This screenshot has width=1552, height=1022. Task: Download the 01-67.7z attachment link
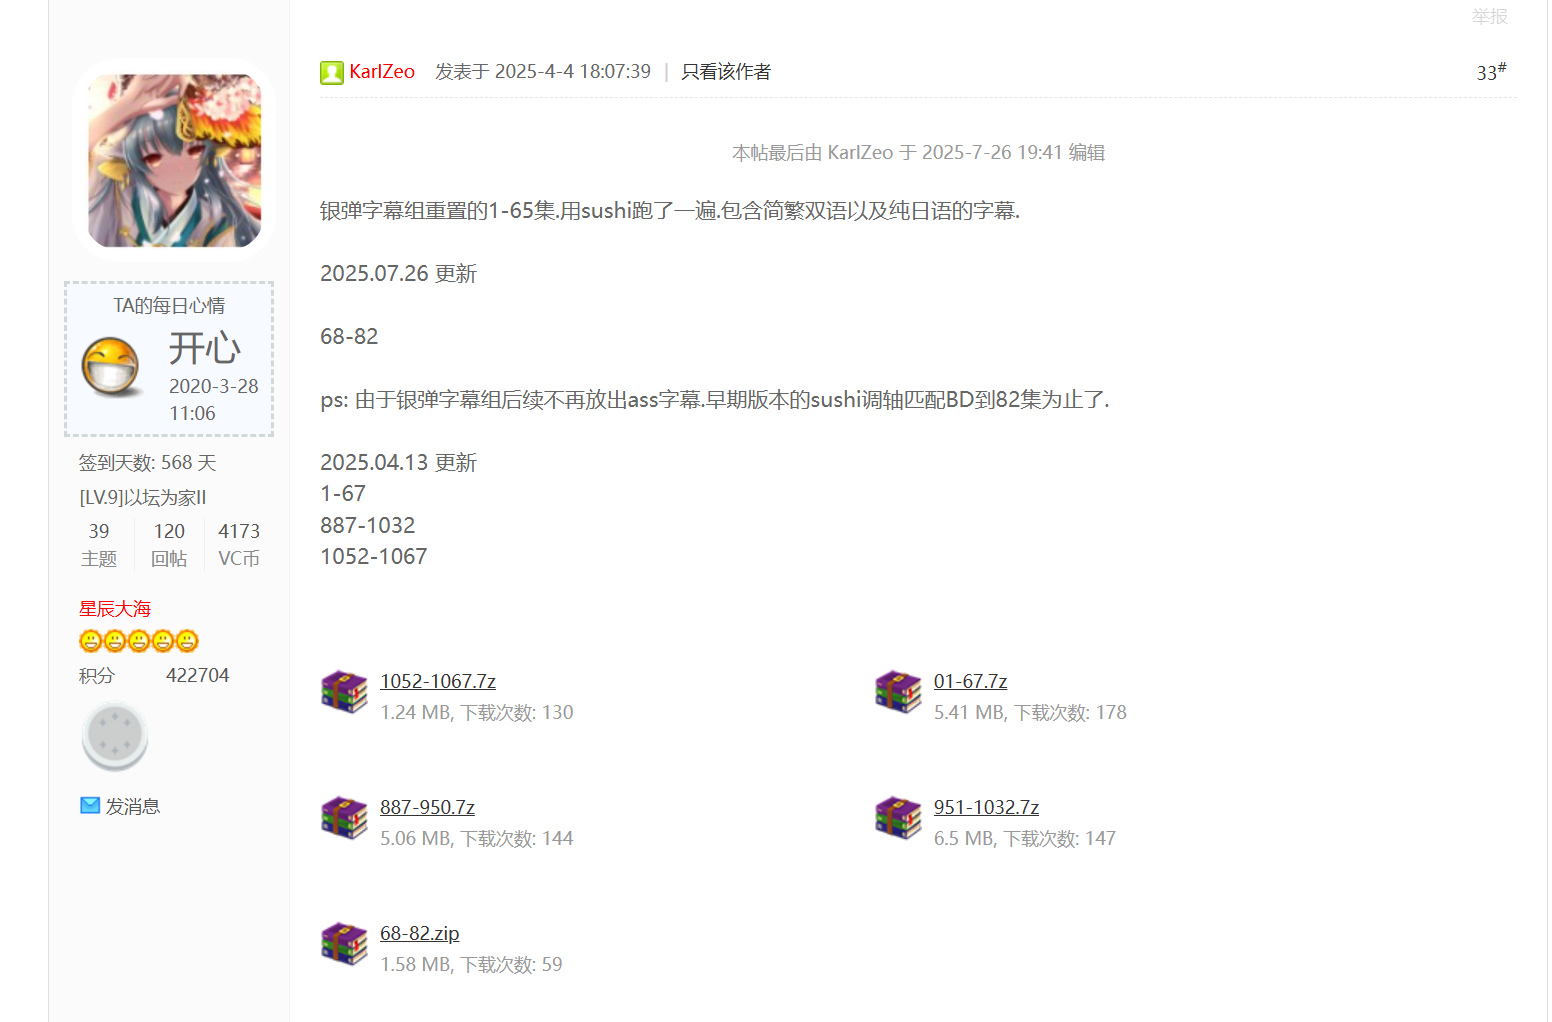coord(970,681)
